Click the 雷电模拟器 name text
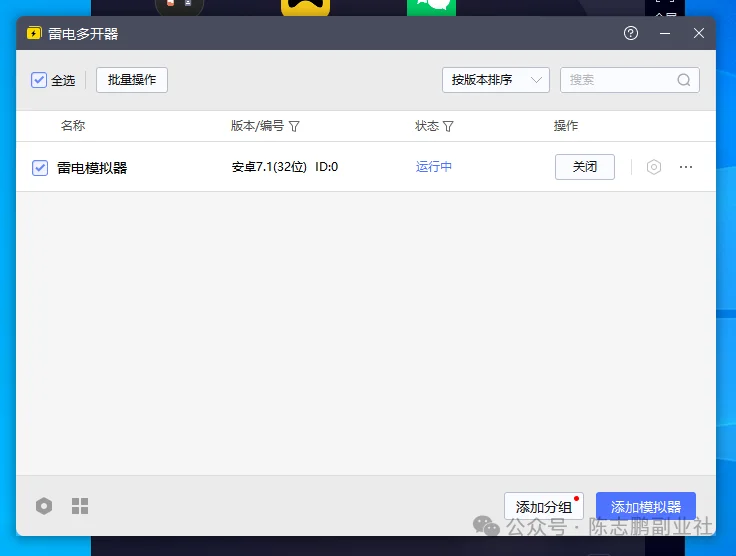 pos(92,168)
